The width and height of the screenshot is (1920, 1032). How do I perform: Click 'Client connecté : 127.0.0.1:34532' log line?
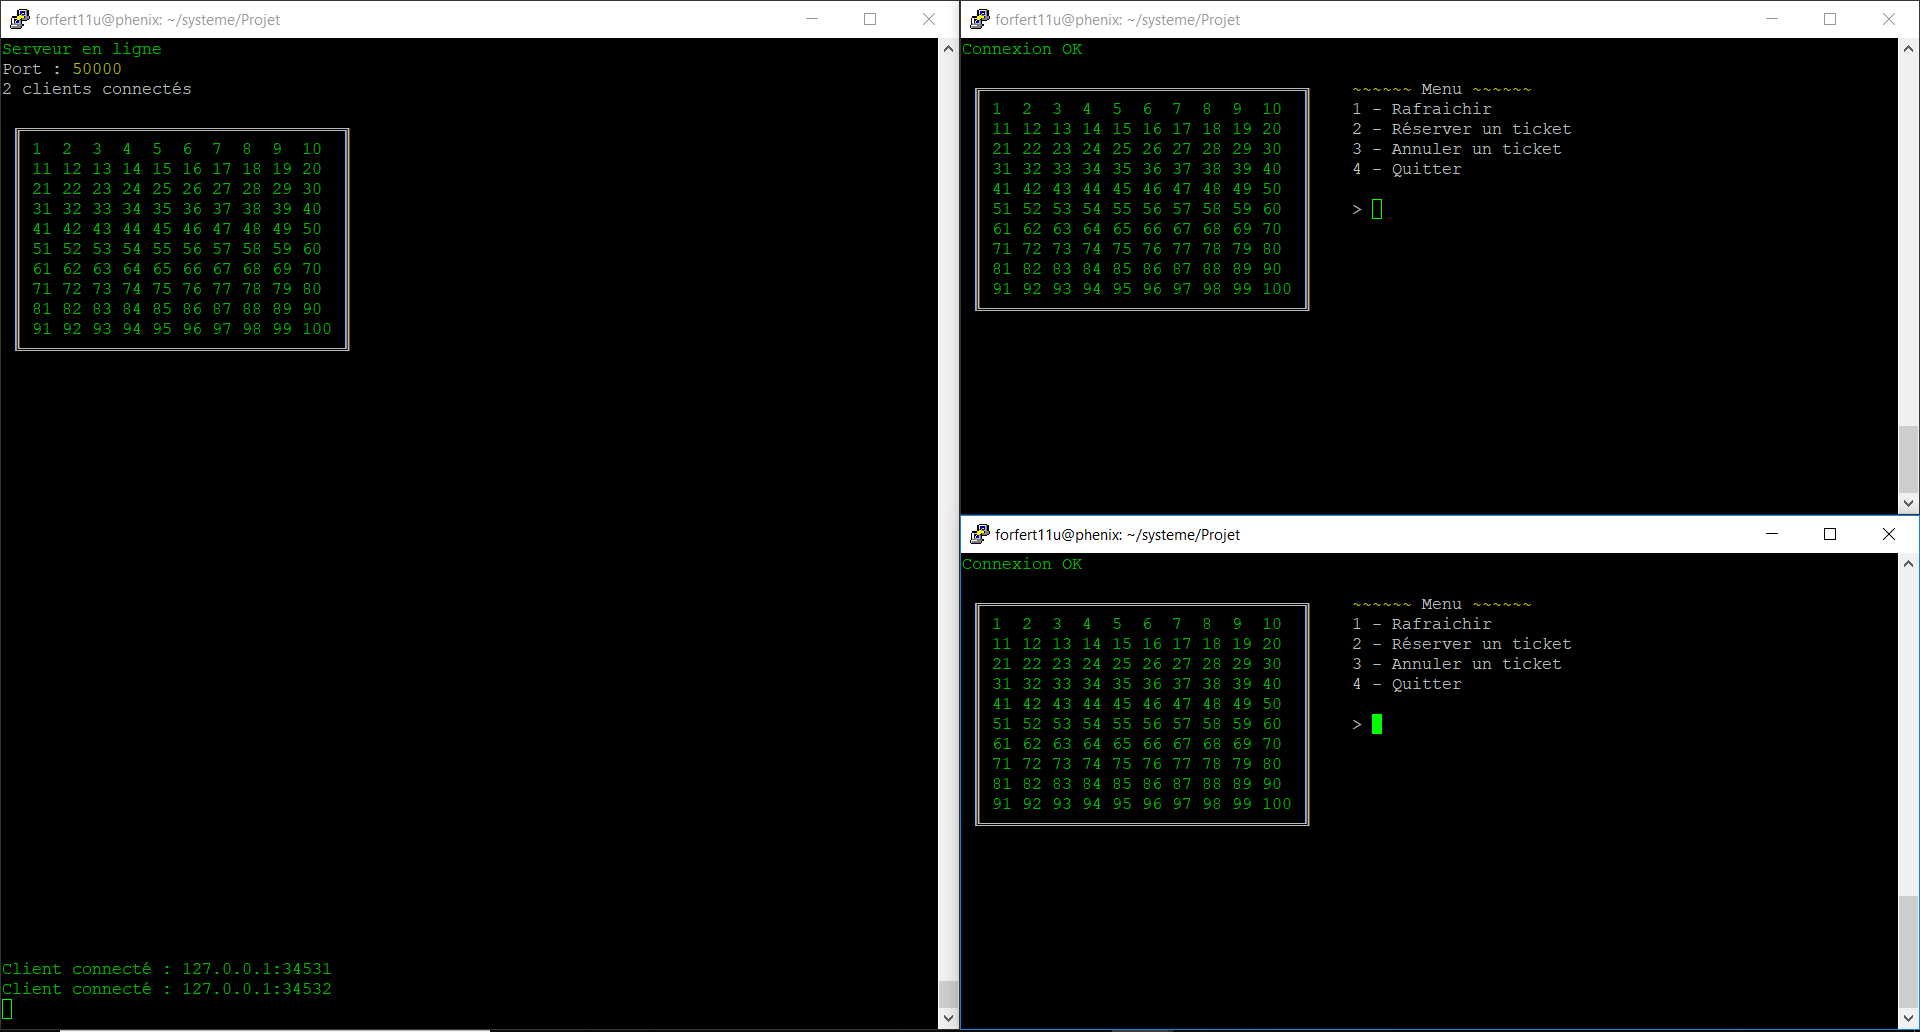[x=167, y=989]
